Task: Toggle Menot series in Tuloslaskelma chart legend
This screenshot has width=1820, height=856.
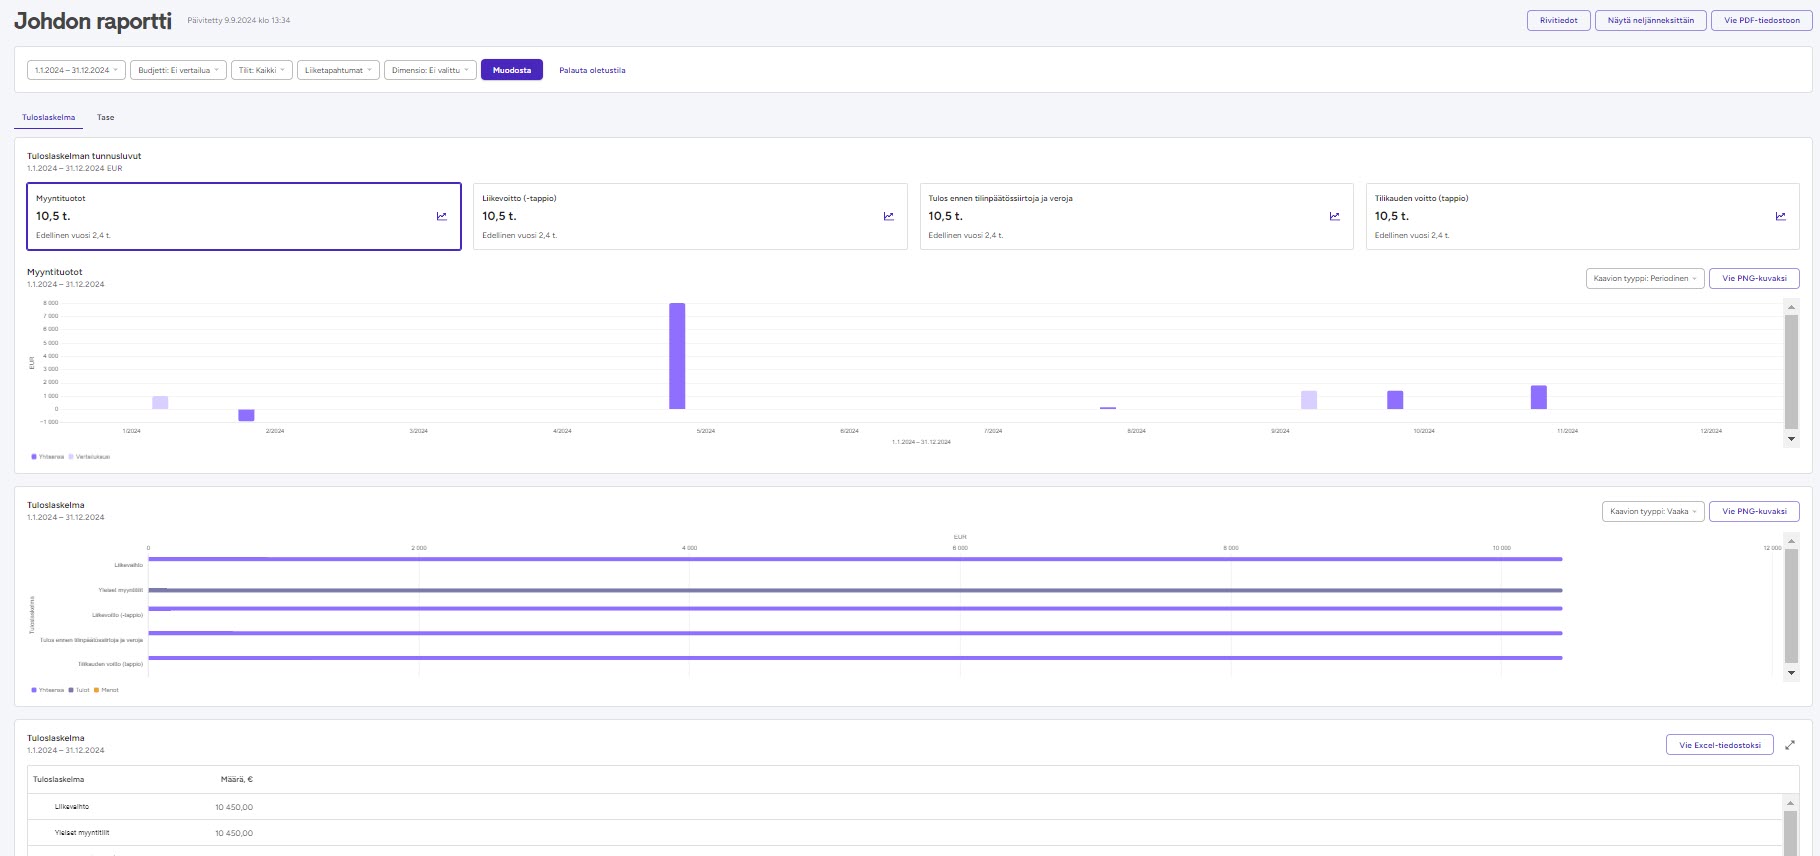Action: click(x=106, y=690)
